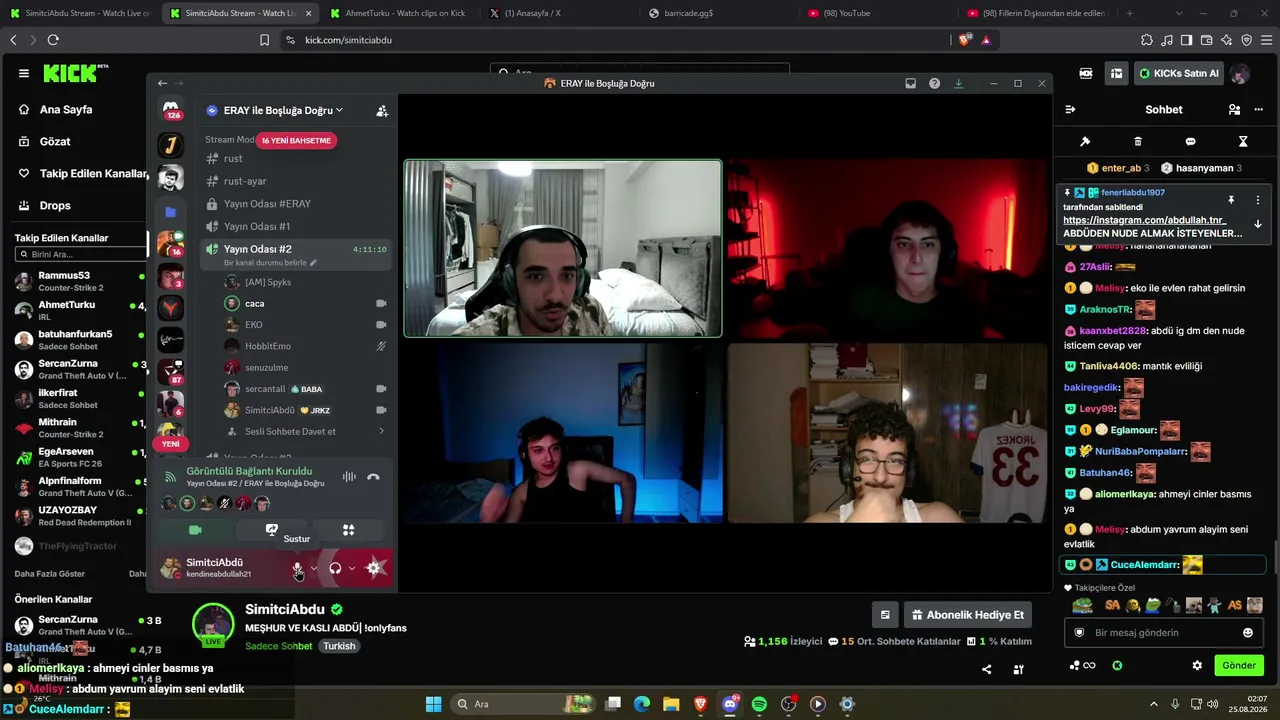The height and width of the screenshot is (720, 1280).
Task: Open the Kick shop icon beside KICKs Satın Al
Action: 1116,73
